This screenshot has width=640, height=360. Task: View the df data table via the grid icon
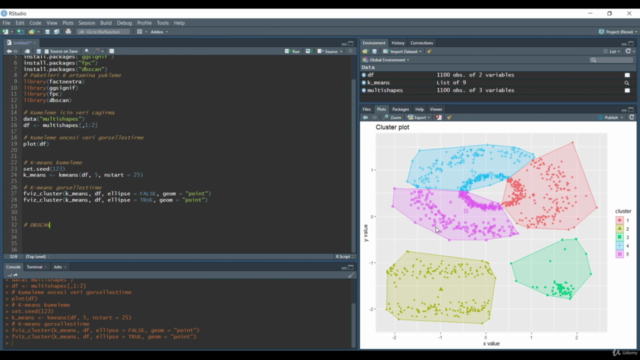tap(627, 75)
